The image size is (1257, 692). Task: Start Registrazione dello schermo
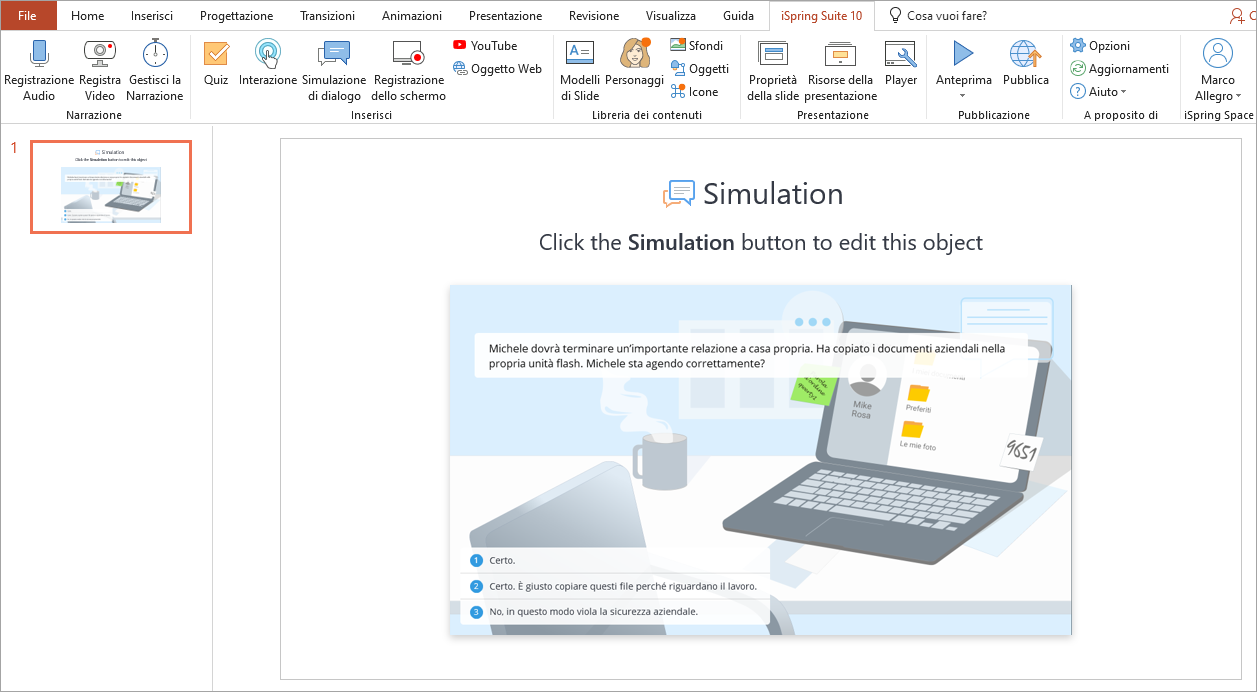(x=408, y=55)
